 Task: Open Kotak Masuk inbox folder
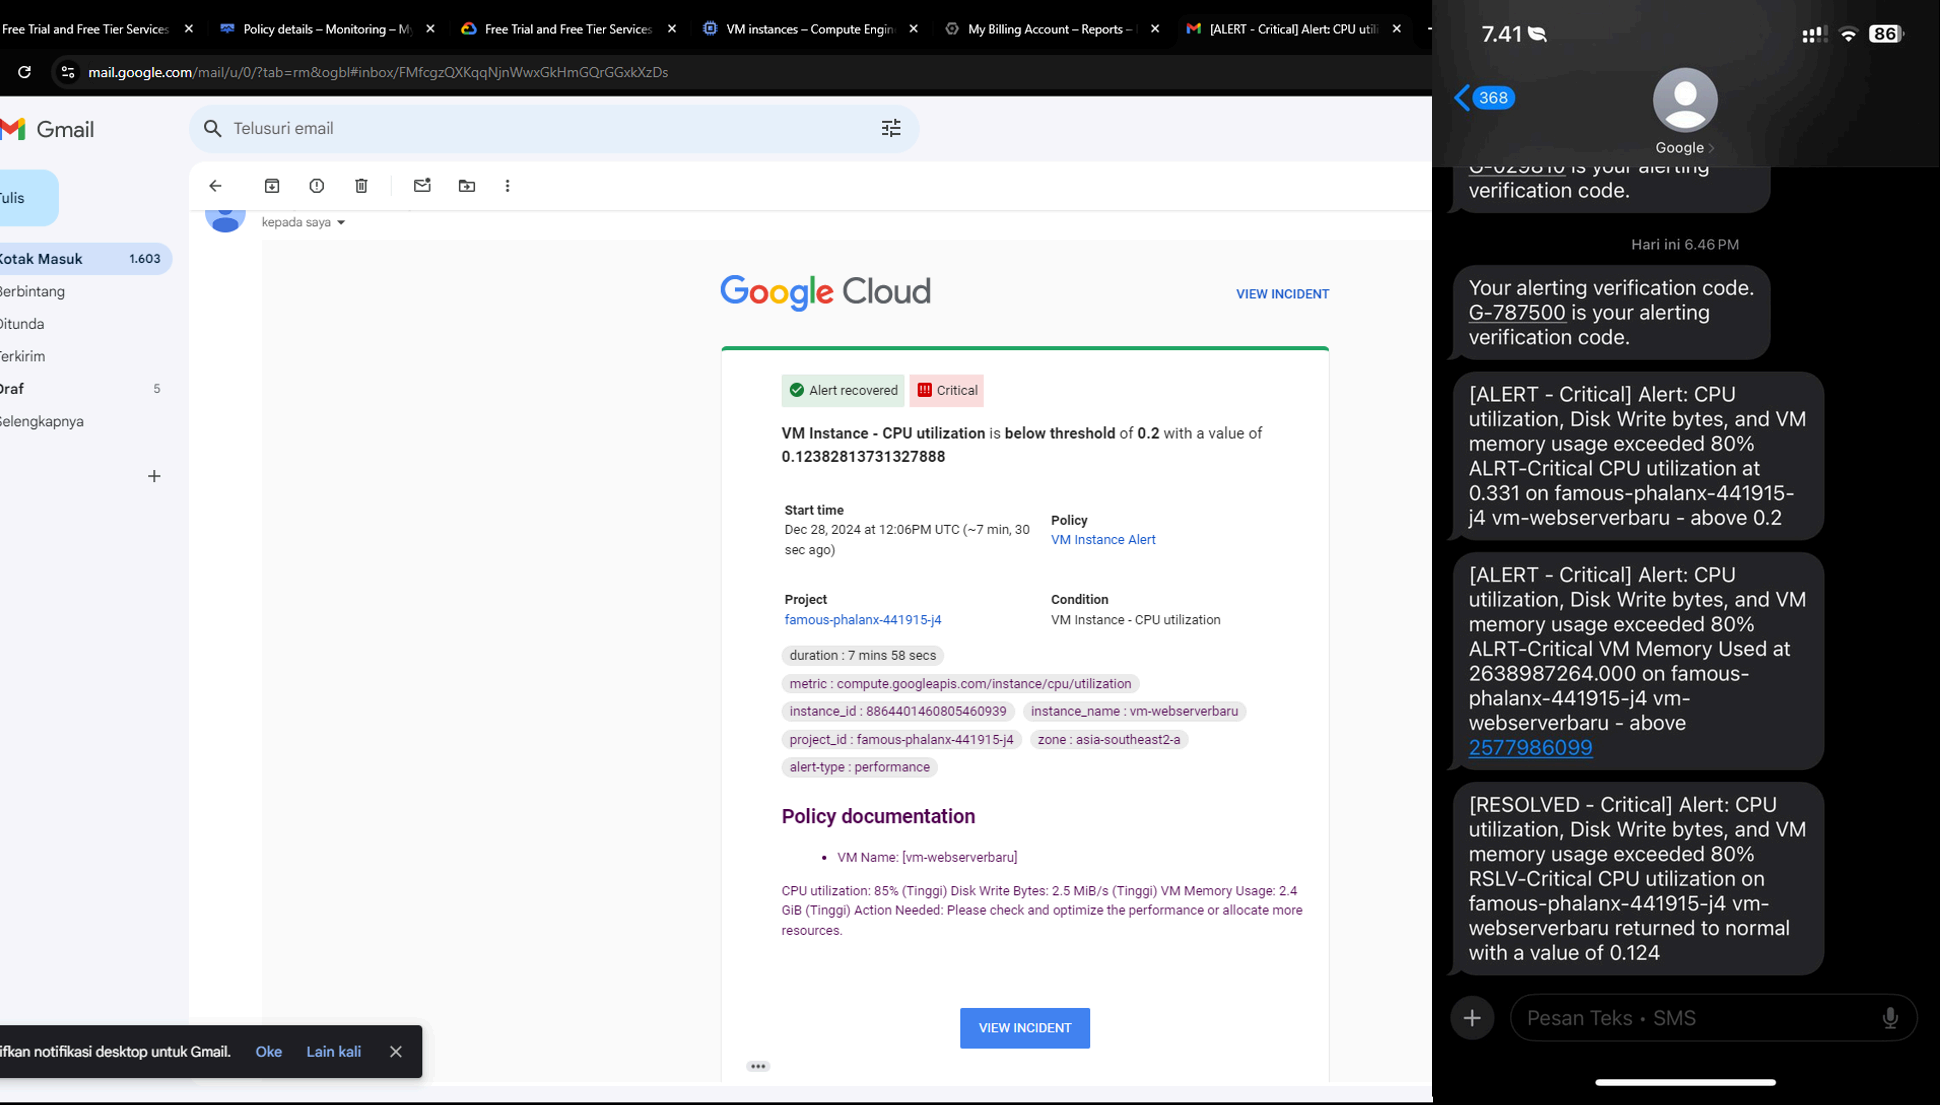86,259
